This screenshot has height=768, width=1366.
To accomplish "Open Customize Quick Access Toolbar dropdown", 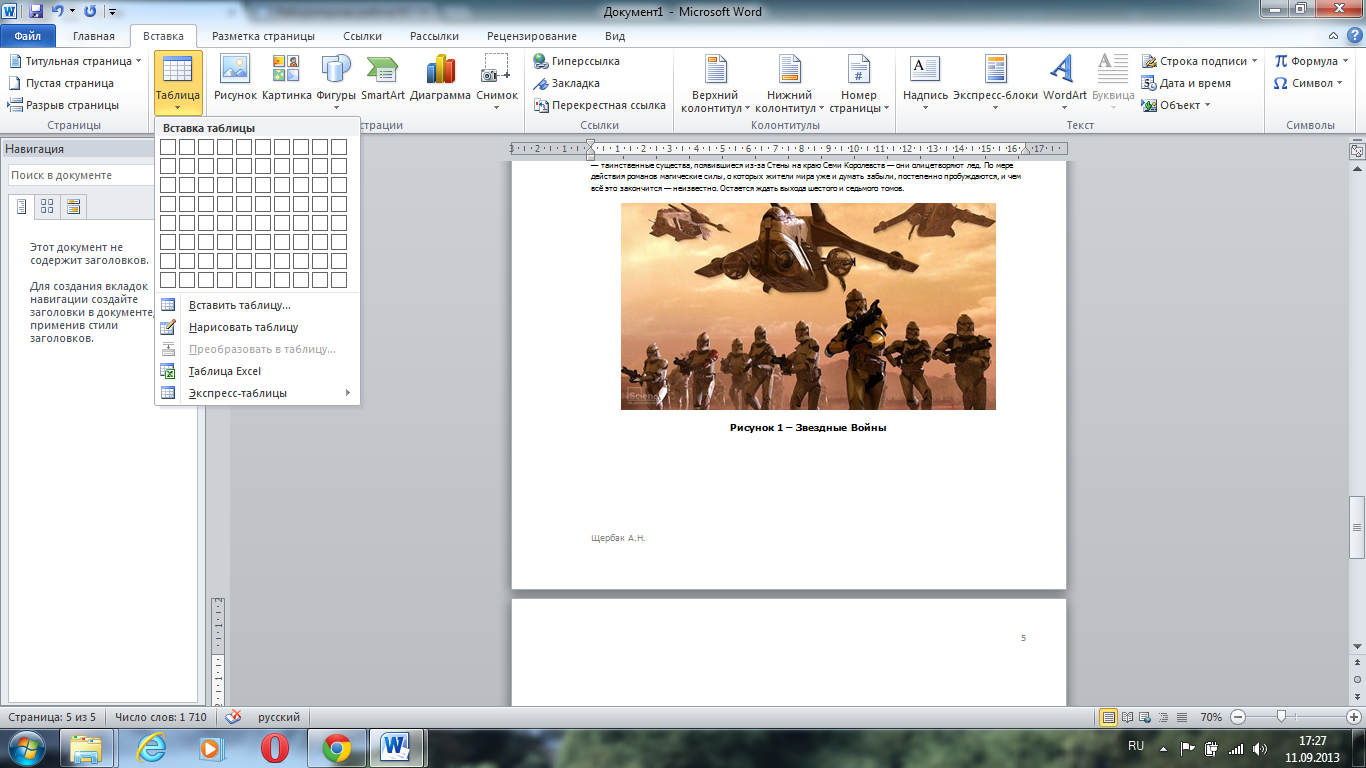I will 111,12.
